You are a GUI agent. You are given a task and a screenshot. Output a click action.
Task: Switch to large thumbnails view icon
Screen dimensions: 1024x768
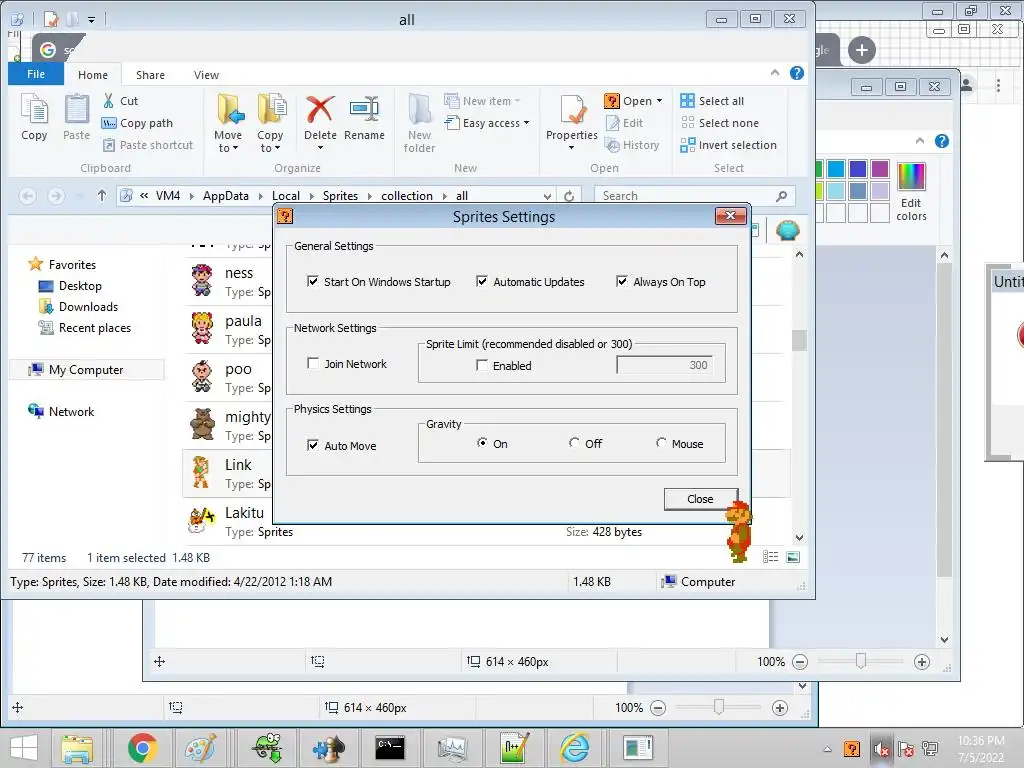click(x=793, y=557)
